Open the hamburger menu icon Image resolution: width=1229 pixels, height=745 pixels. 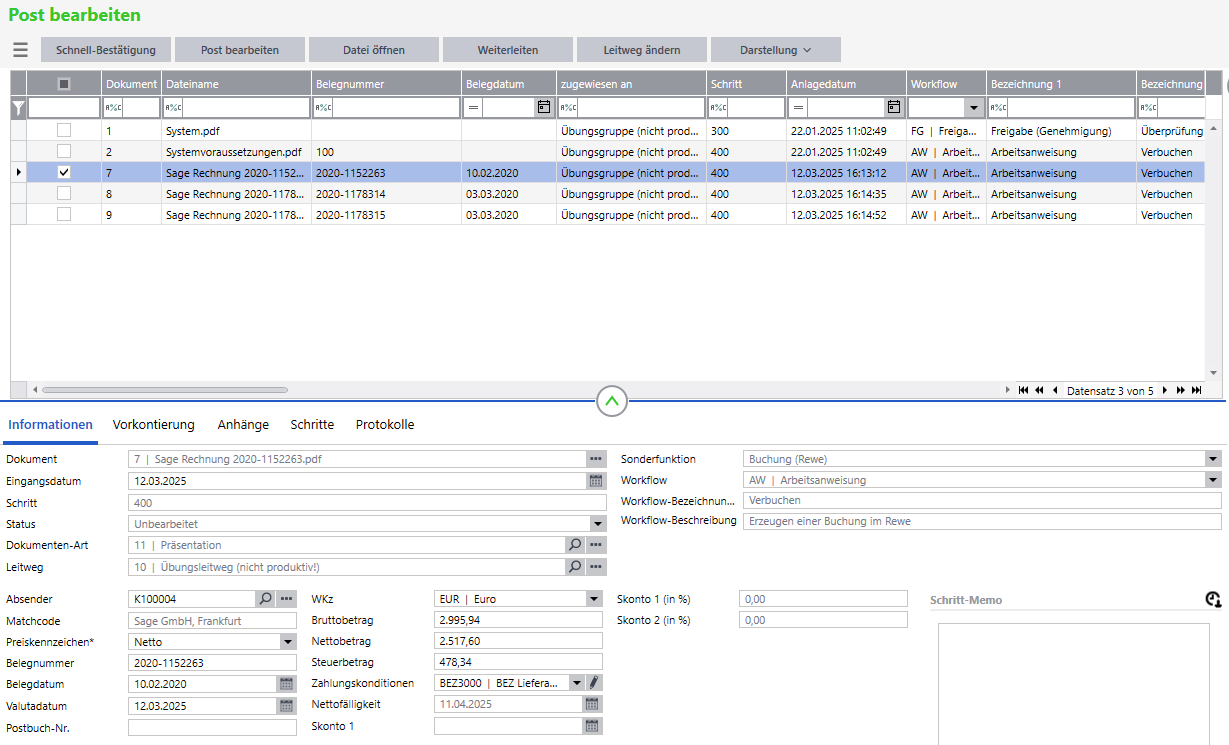[20, 50]
